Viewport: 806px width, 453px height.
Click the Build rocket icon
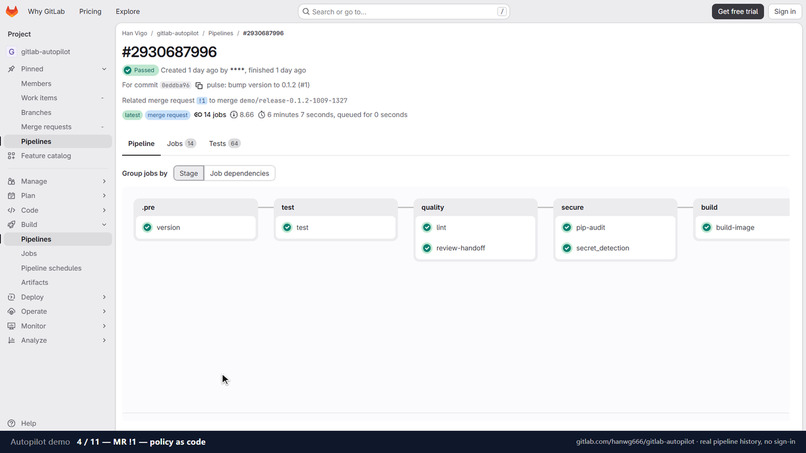[11, 225]
